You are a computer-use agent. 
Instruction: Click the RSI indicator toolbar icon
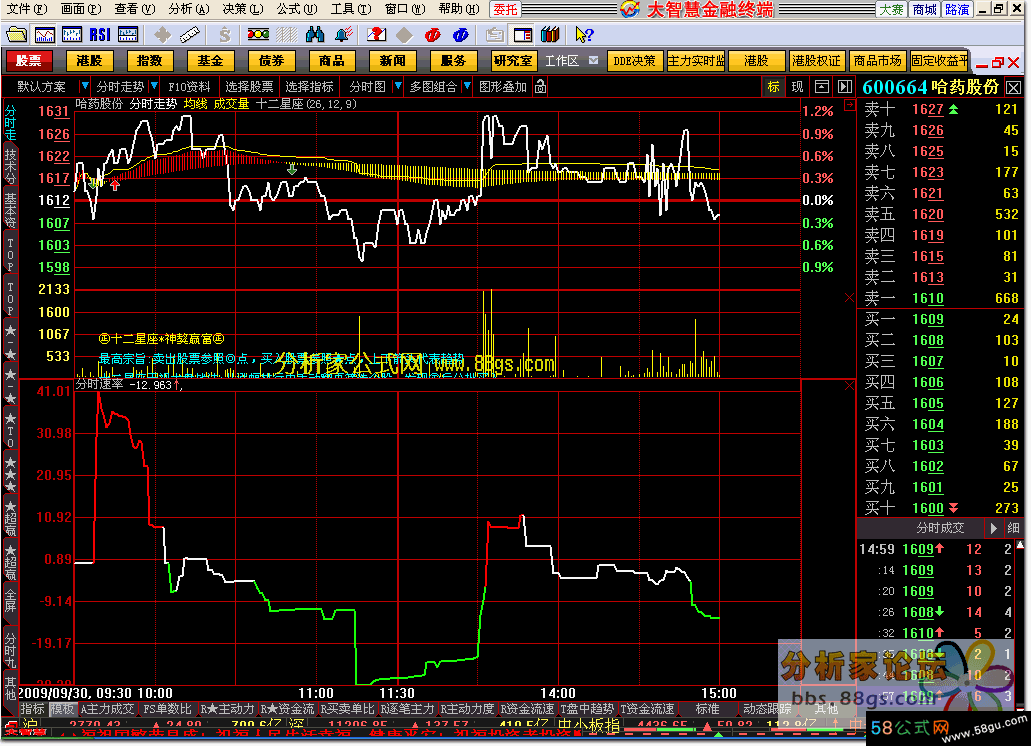[x=99, y=34]
